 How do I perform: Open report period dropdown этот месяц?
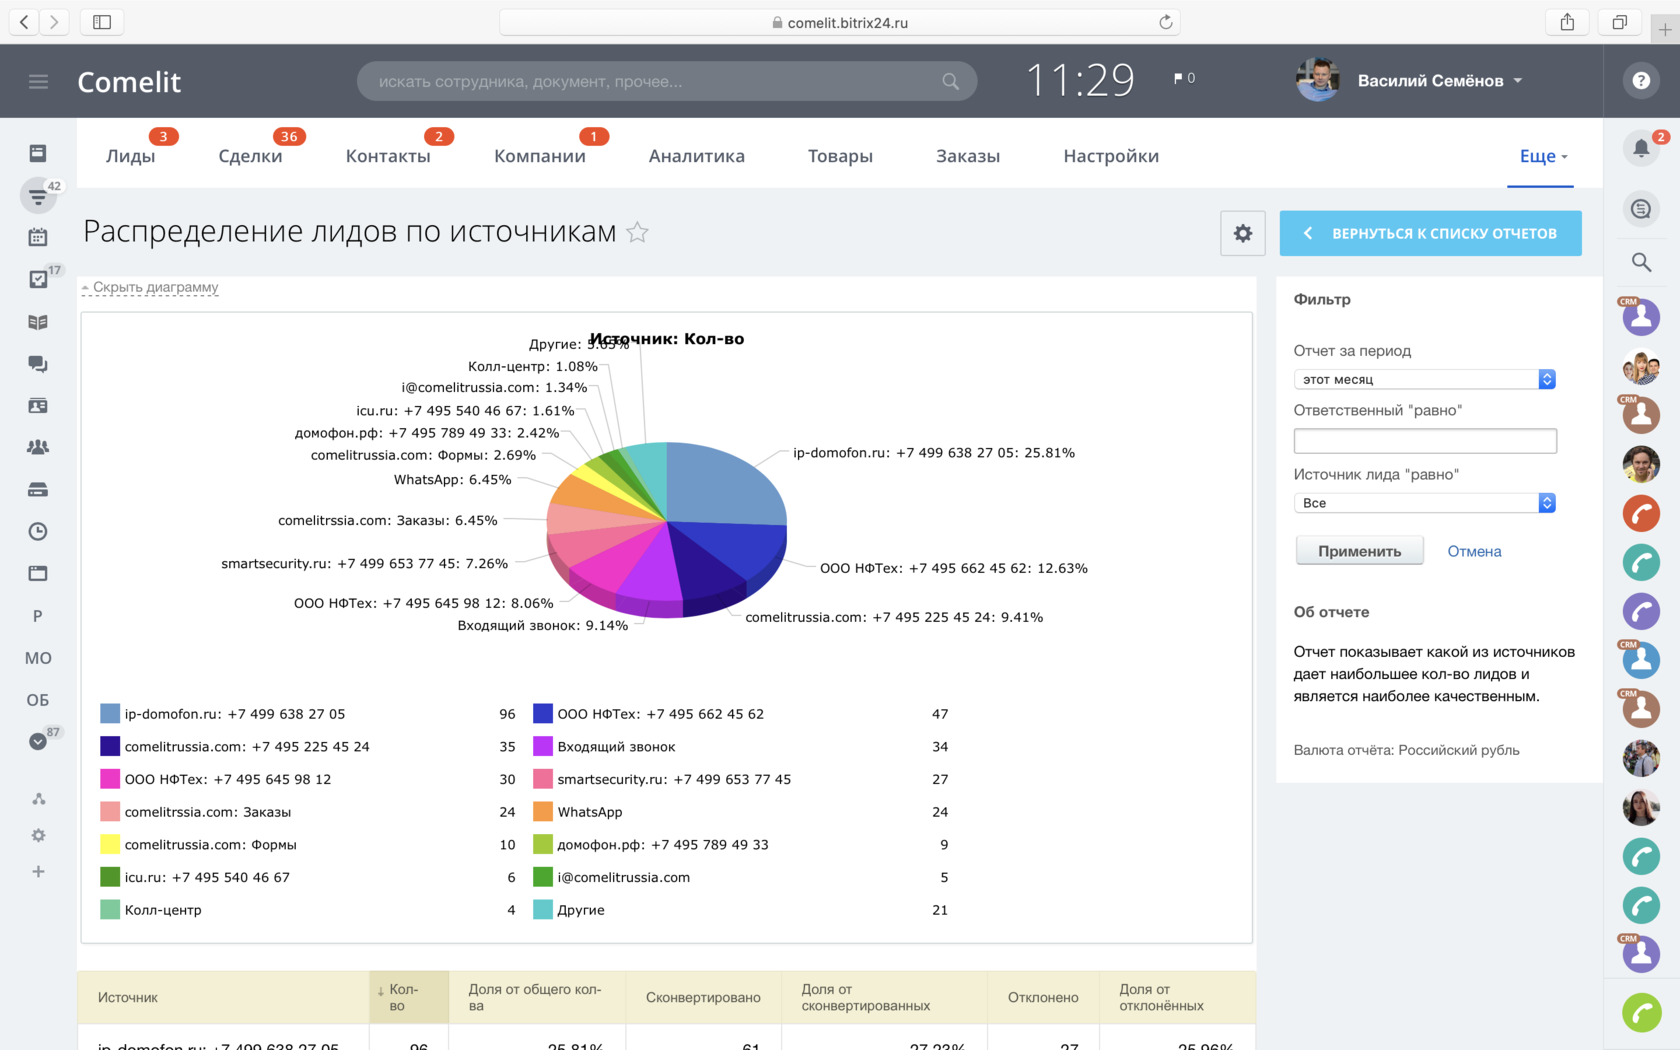point(1424,379)
